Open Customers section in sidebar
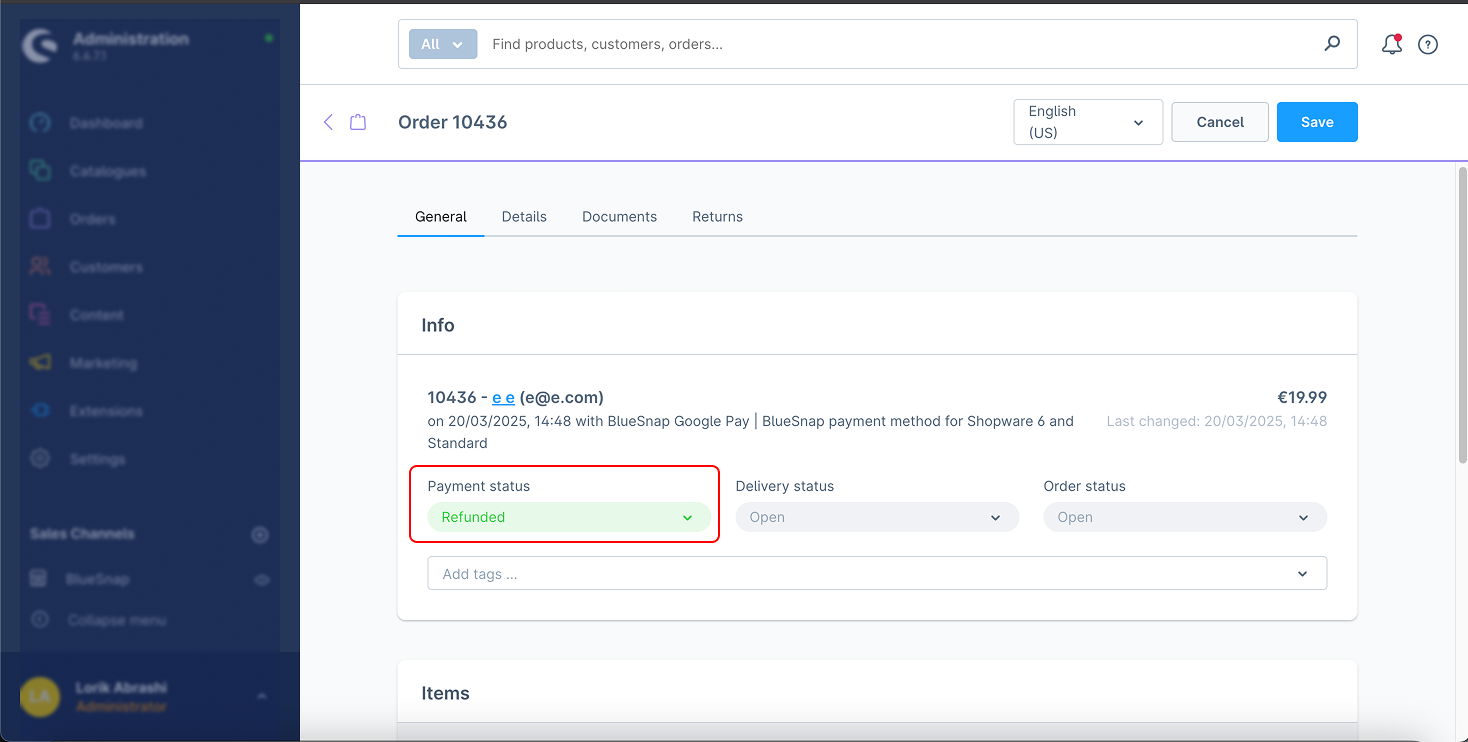The width and height of the screenshot is (1468, 742). pos(105,267)
